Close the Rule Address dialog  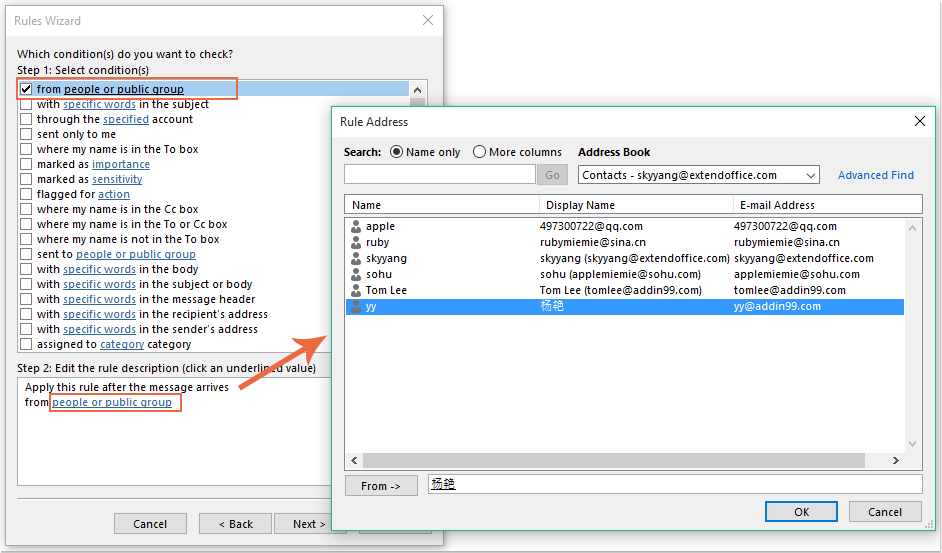[x=919, y=121]
